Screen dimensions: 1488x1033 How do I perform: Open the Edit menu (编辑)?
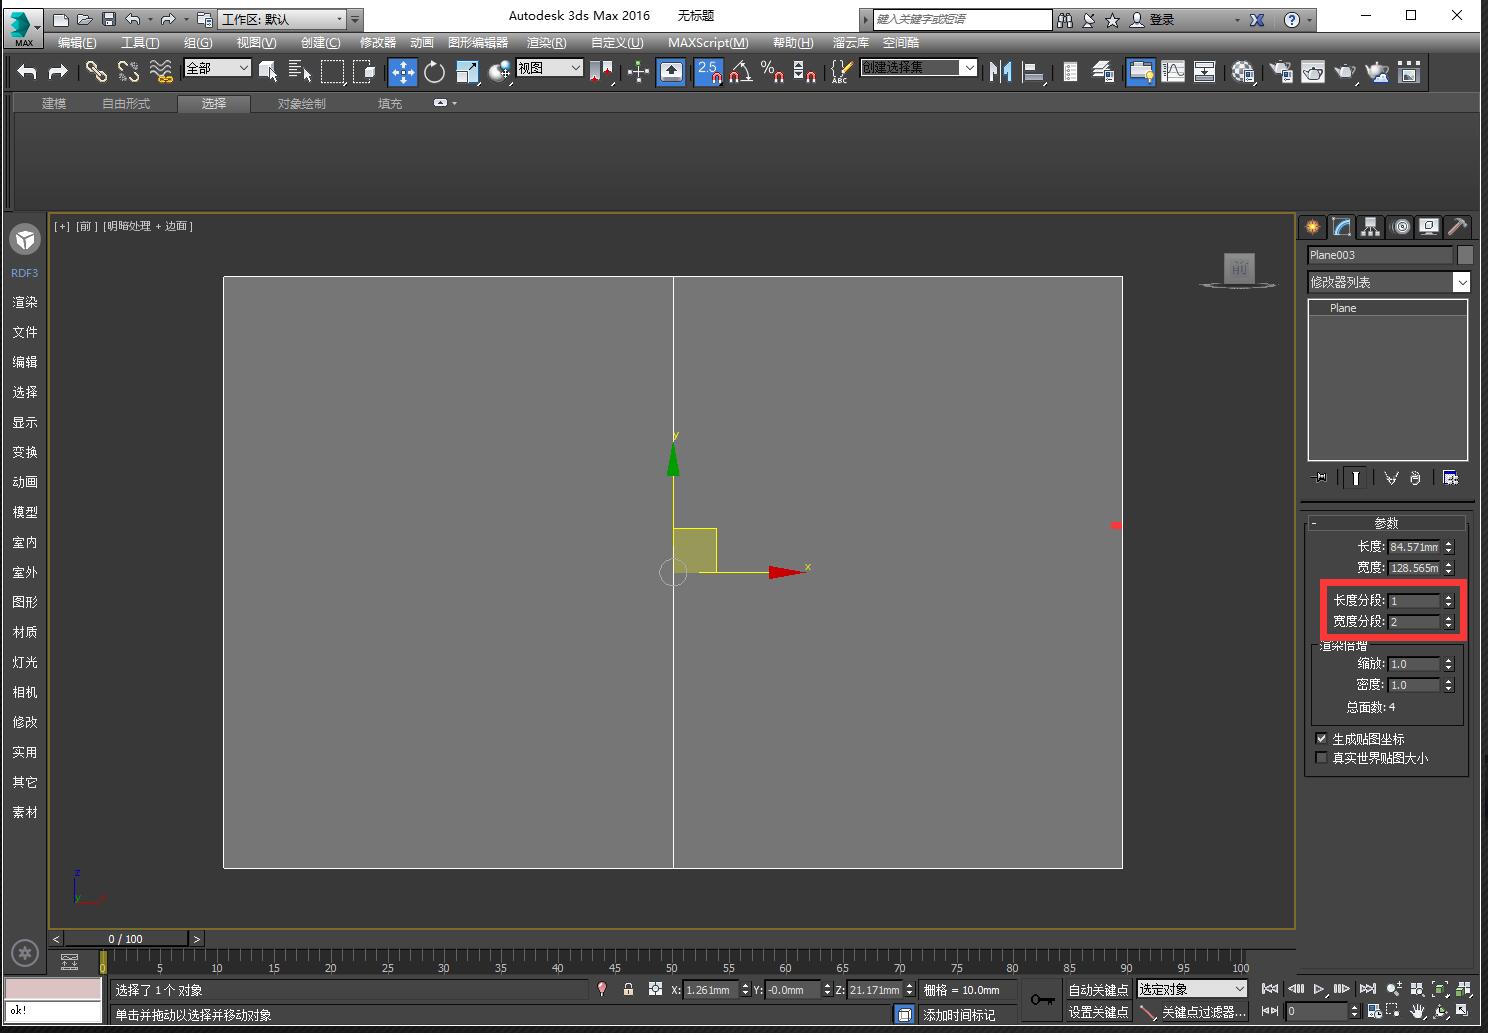77,43
